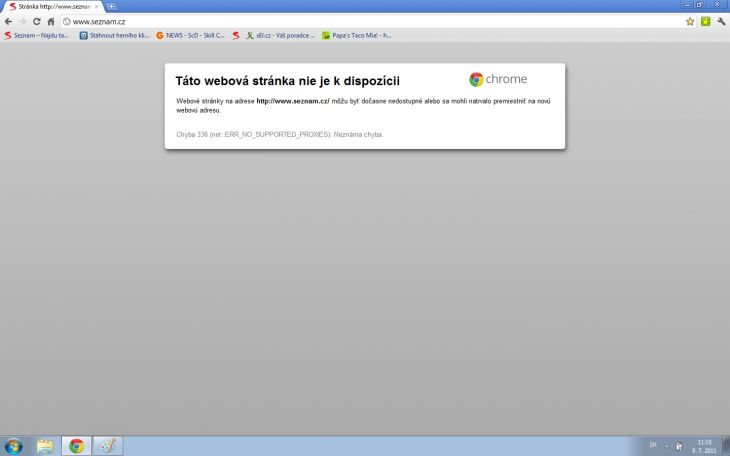The width and height of the screenshot is (730, 456).
Task: Open the 'Seznam – Najdu ta...' bookmark
Action: (x=36, y=35)
